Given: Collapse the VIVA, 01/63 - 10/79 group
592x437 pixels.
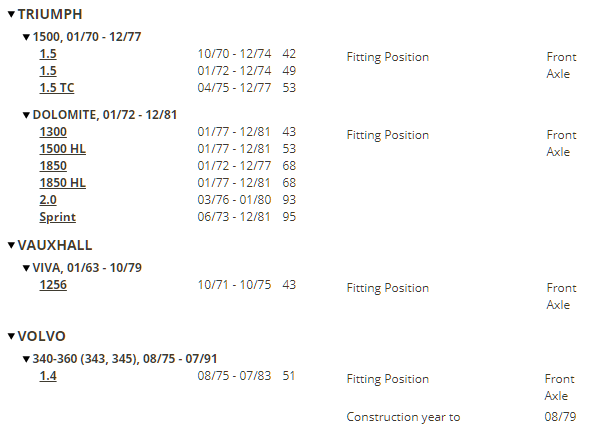Looking at the screenshot, I should click(26, 268).
